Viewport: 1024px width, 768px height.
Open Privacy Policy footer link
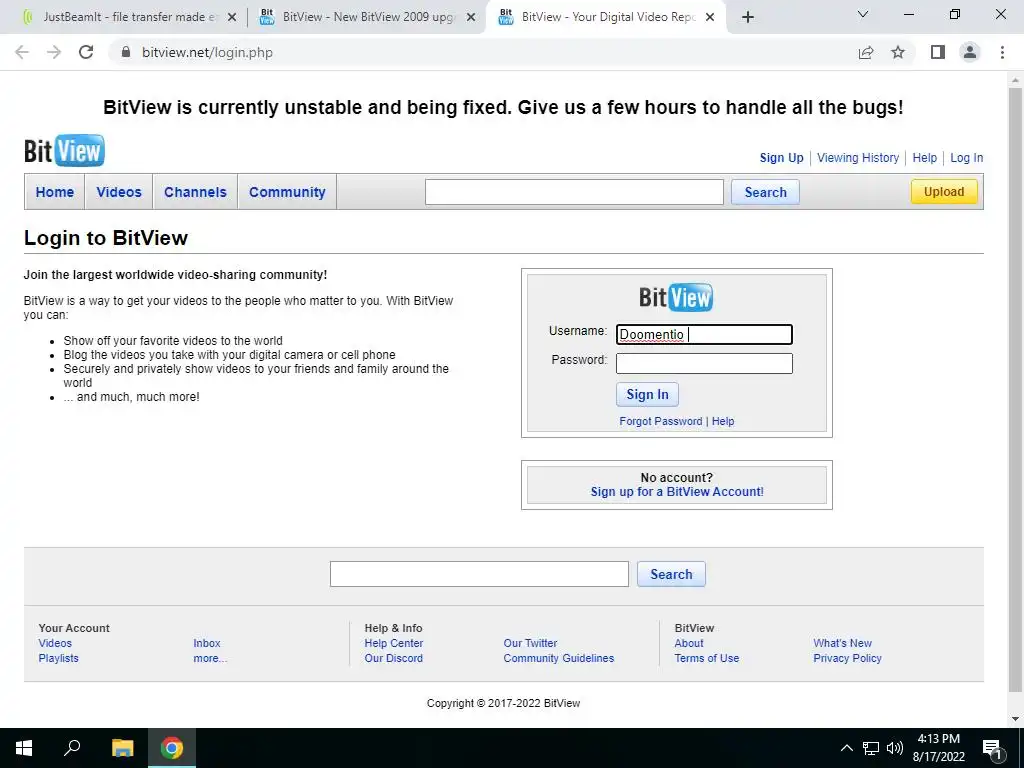848,658
